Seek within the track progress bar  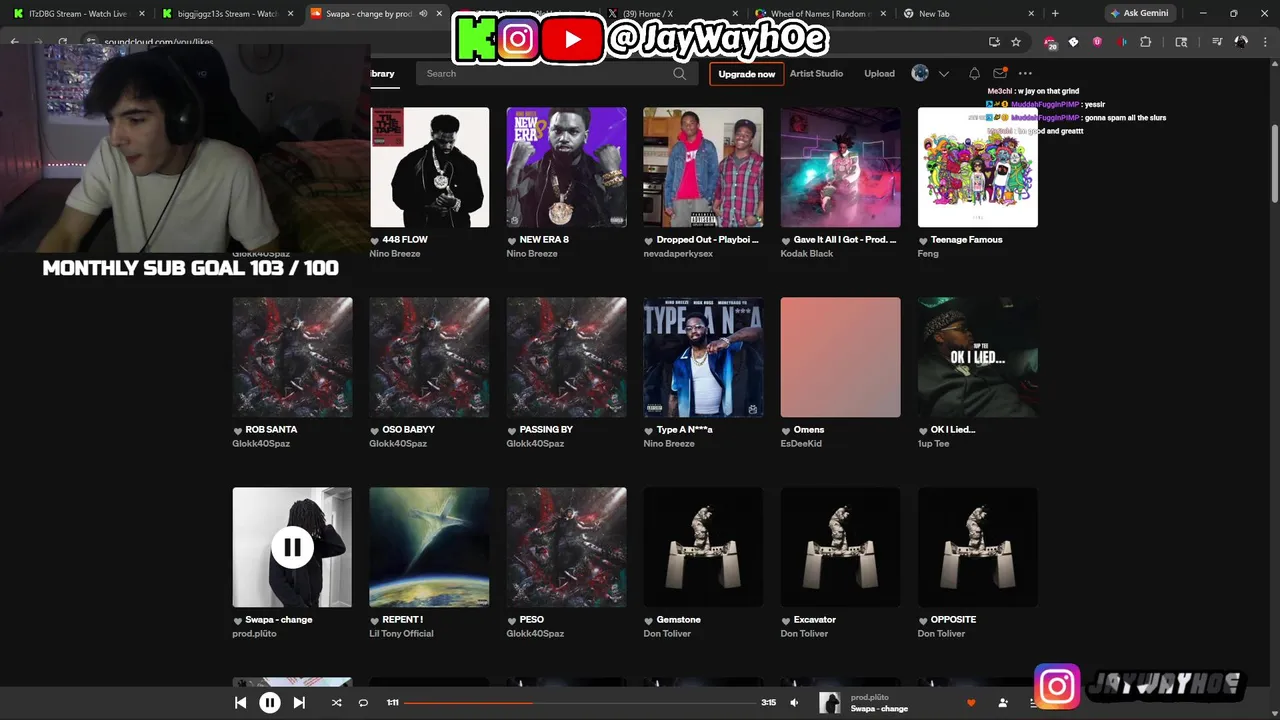[580, 703]
